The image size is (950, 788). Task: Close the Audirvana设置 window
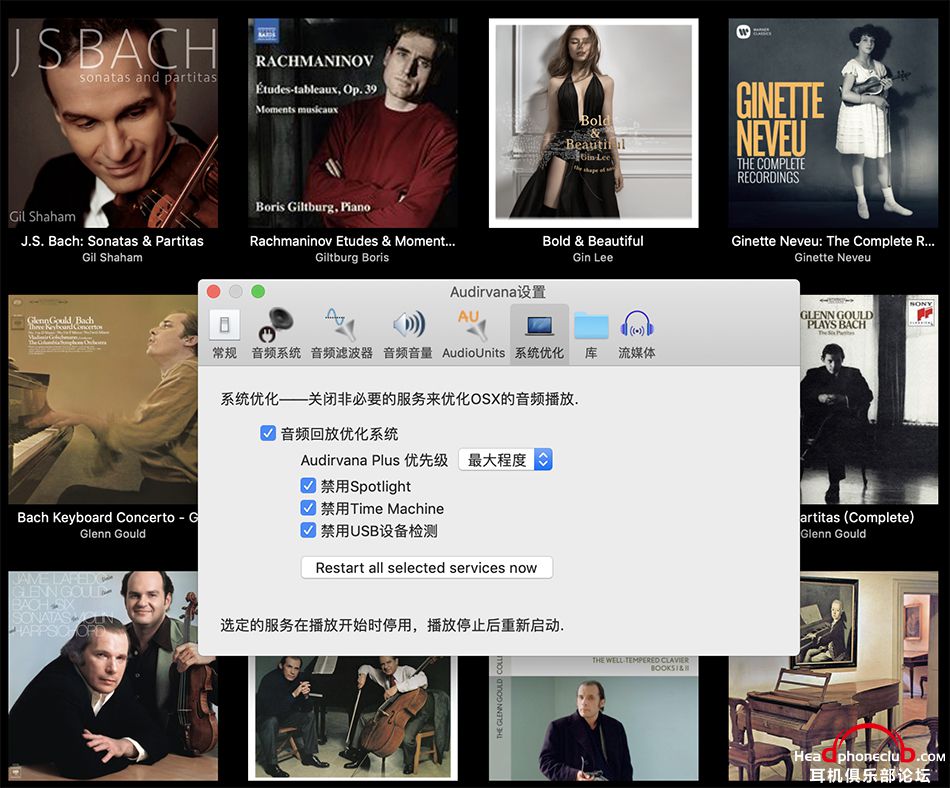[213, 292]
